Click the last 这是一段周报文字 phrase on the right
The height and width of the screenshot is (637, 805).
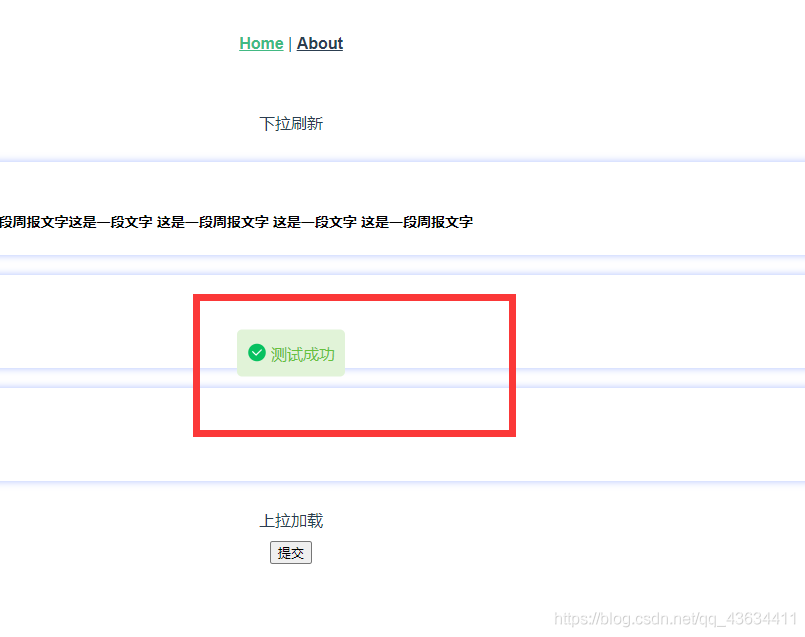(417, 222)
